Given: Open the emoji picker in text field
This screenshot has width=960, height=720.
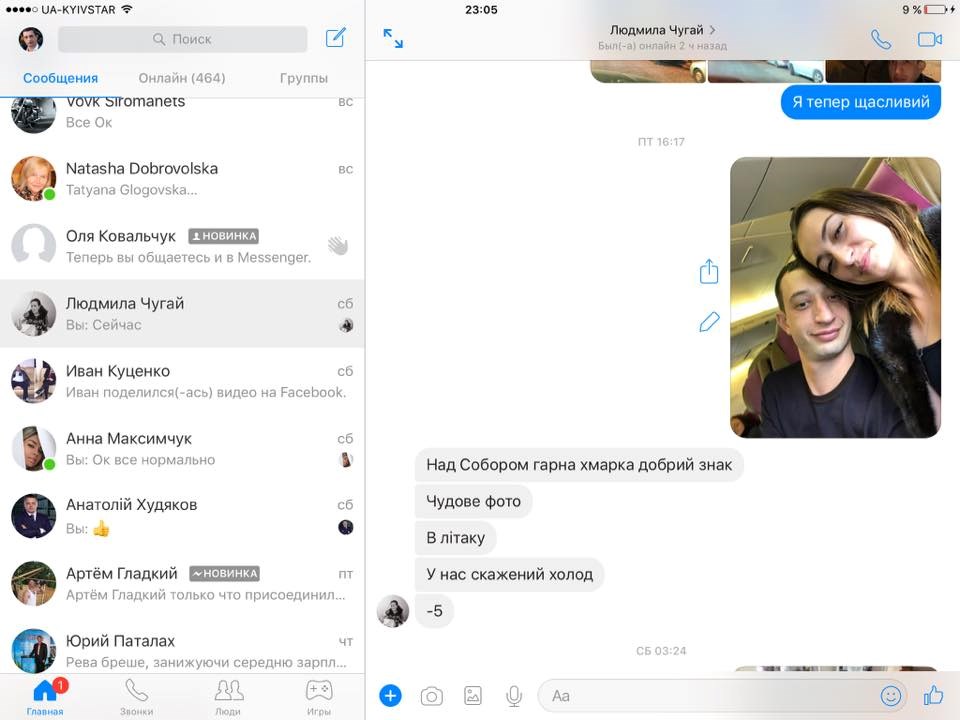Looking at the screenshot, I should click(x=890, y=695).
